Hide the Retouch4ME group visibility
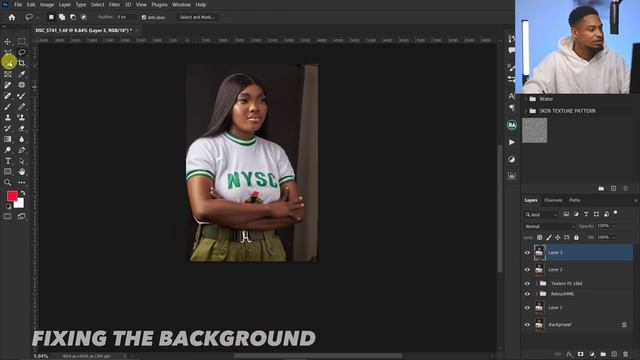This screenshot has width=640, height=360. pos(527,294)
